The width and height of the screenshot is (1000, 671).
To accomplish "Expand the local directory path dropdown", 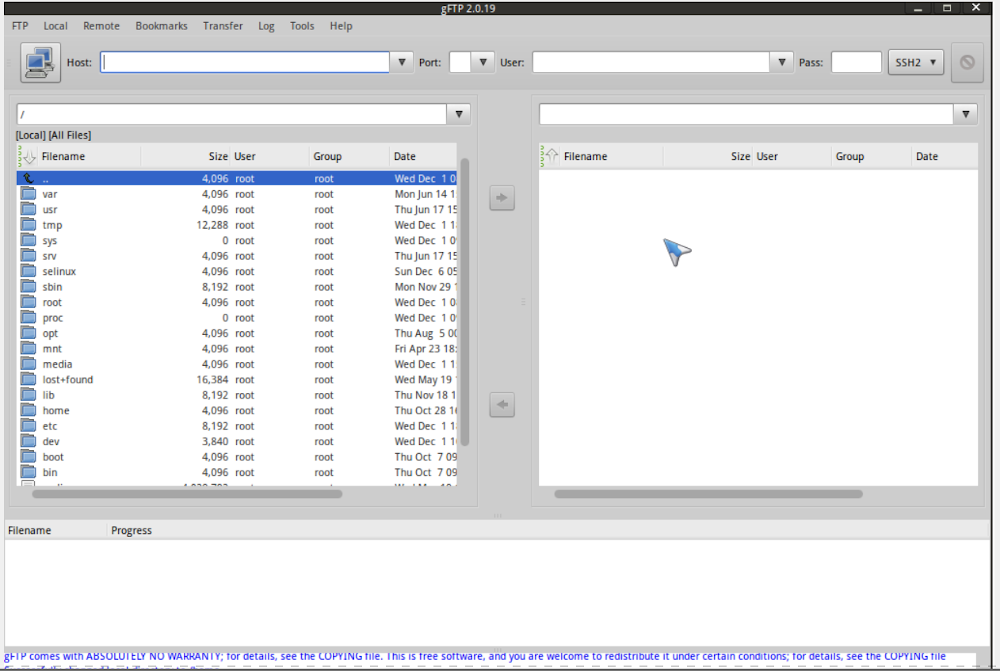I will pos(459,114).
